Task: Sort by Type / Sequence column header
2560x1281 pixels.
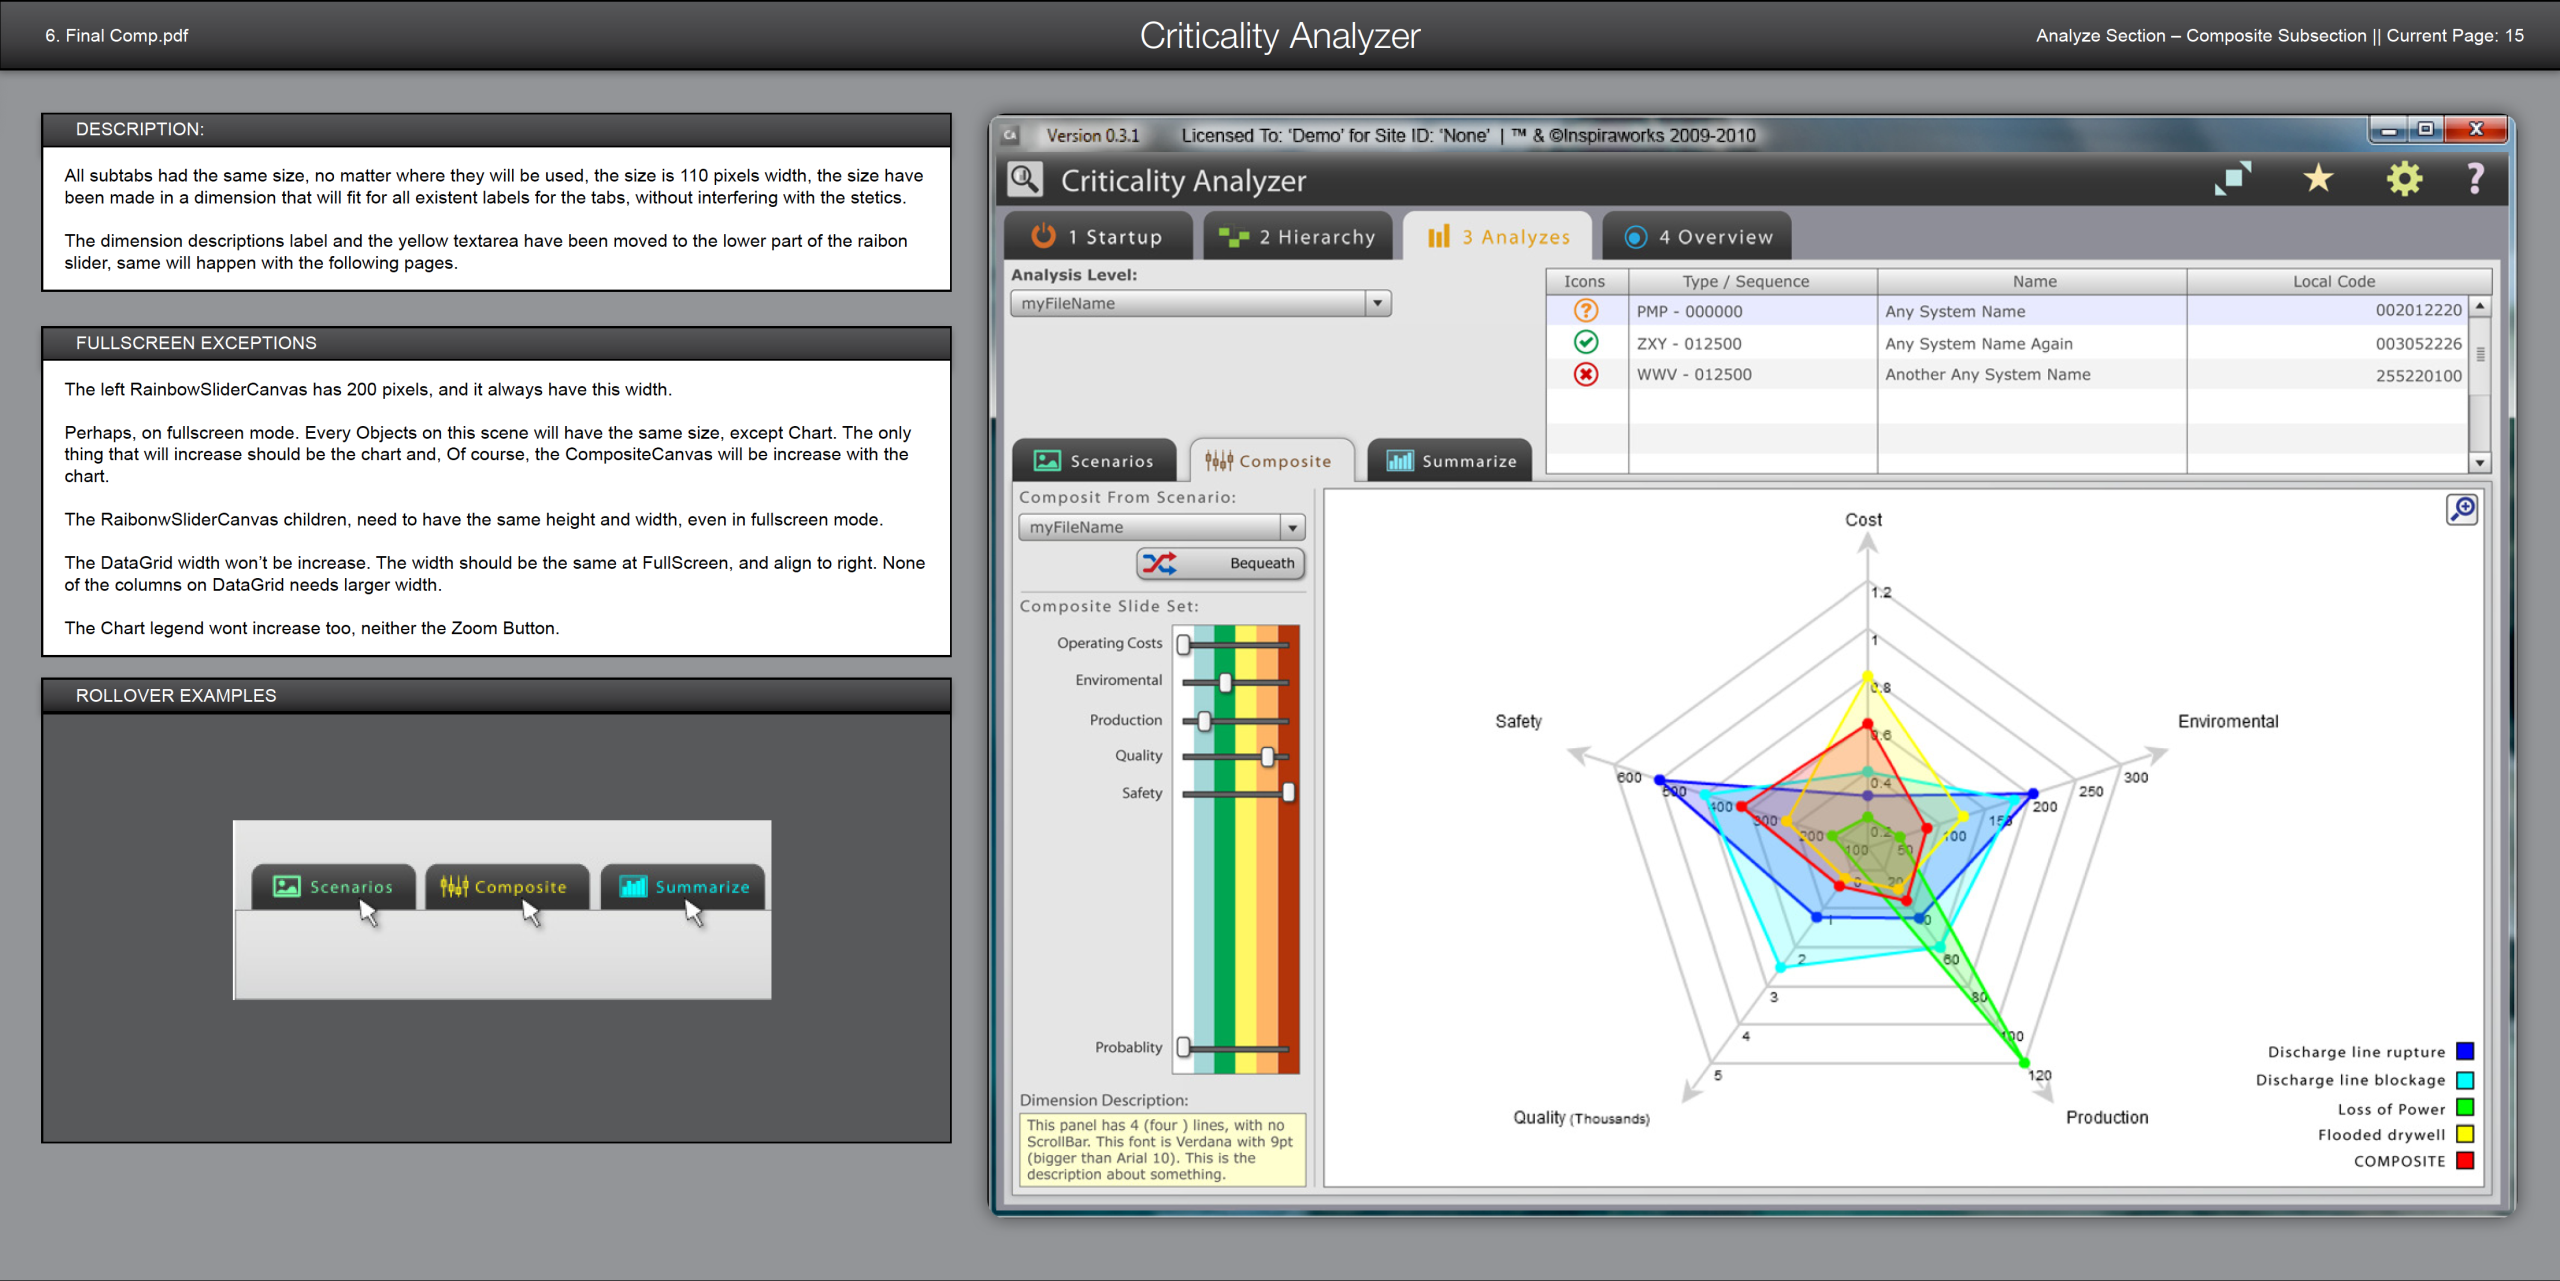Action: (x=1752, y=281)
